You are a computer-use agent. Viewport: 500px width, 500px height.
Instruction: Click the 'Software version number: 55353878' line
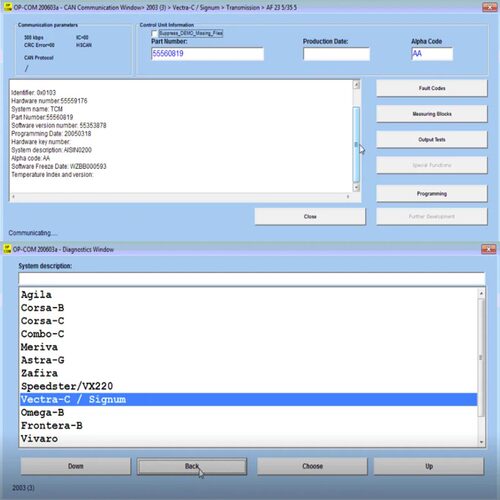59,125
